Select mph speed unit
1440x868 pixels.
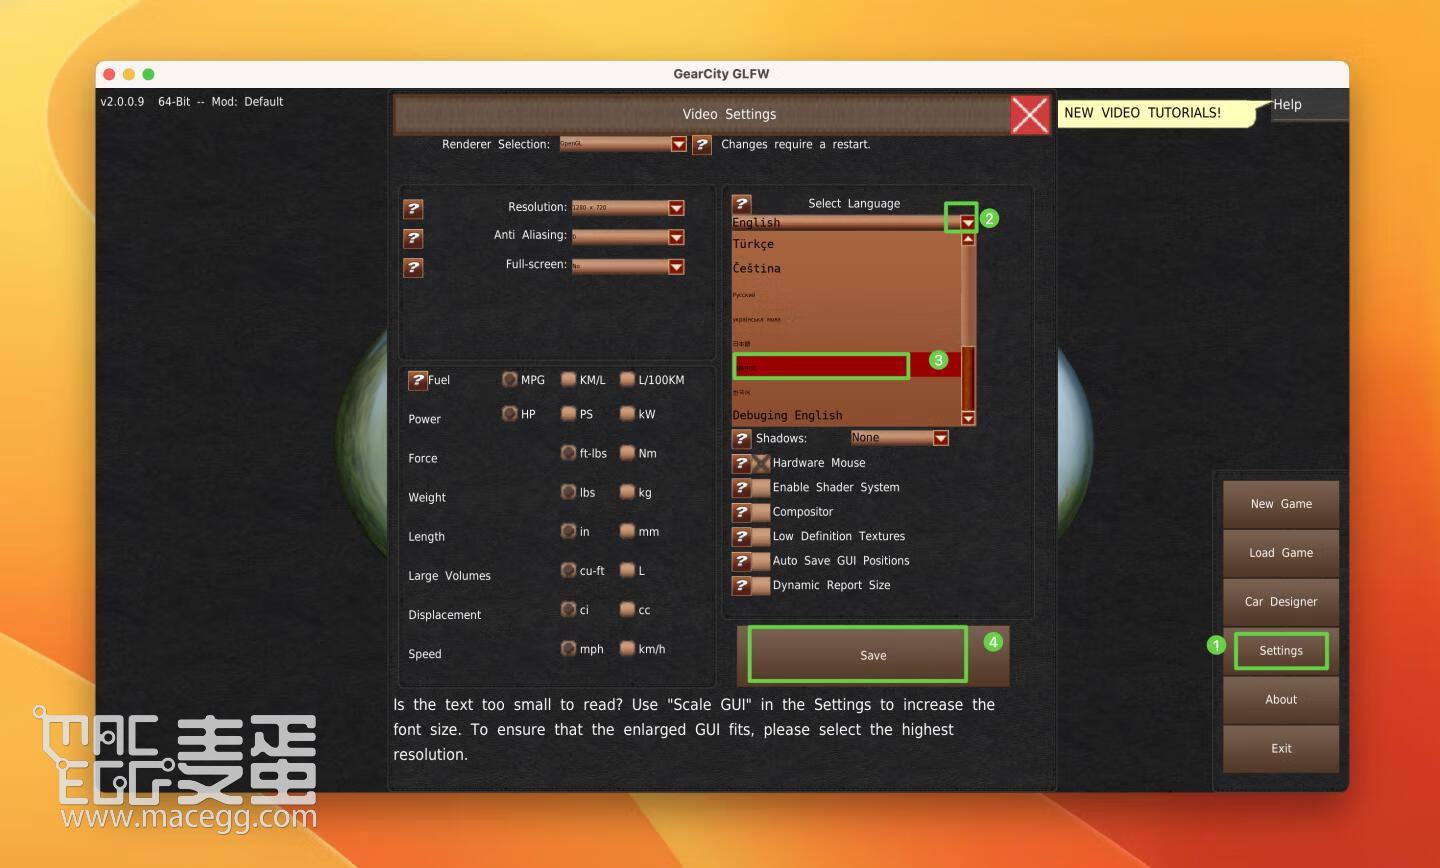568,648
